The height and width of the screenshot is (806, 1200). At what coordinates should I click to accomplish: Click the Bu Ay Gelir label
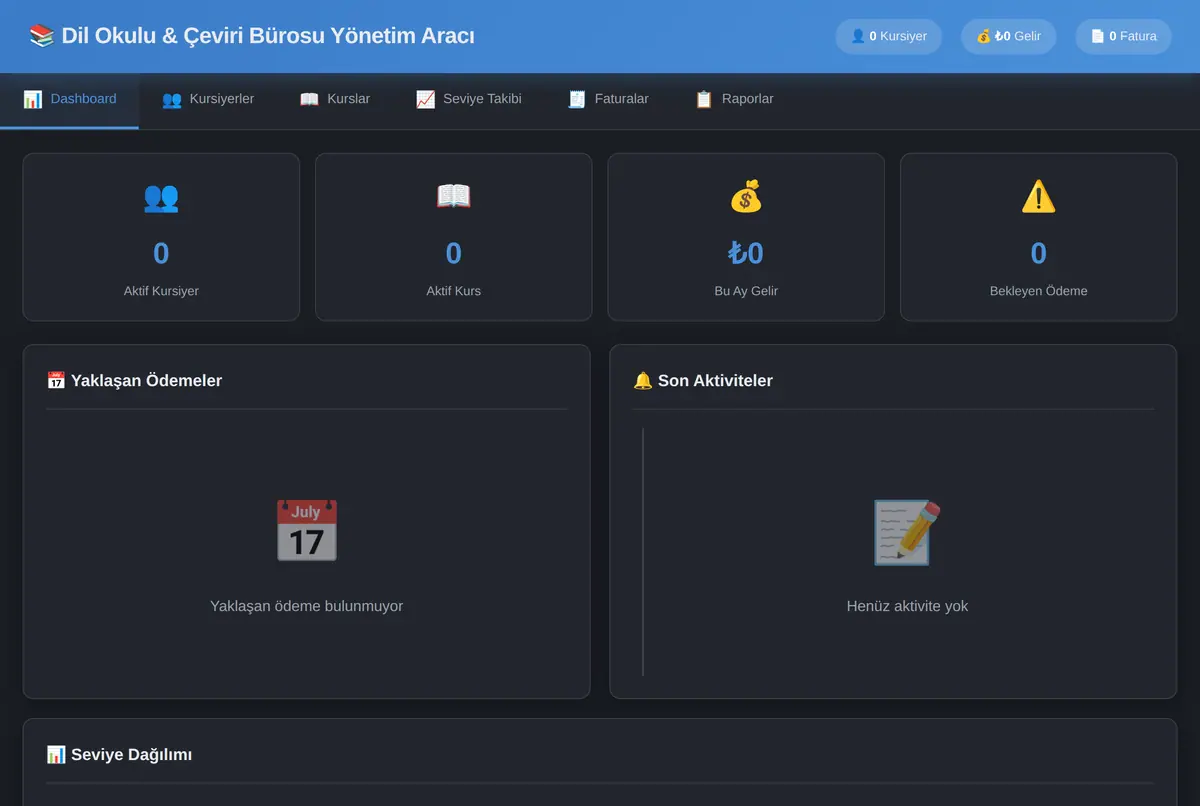pyautogui.click(x=746, y=291)
